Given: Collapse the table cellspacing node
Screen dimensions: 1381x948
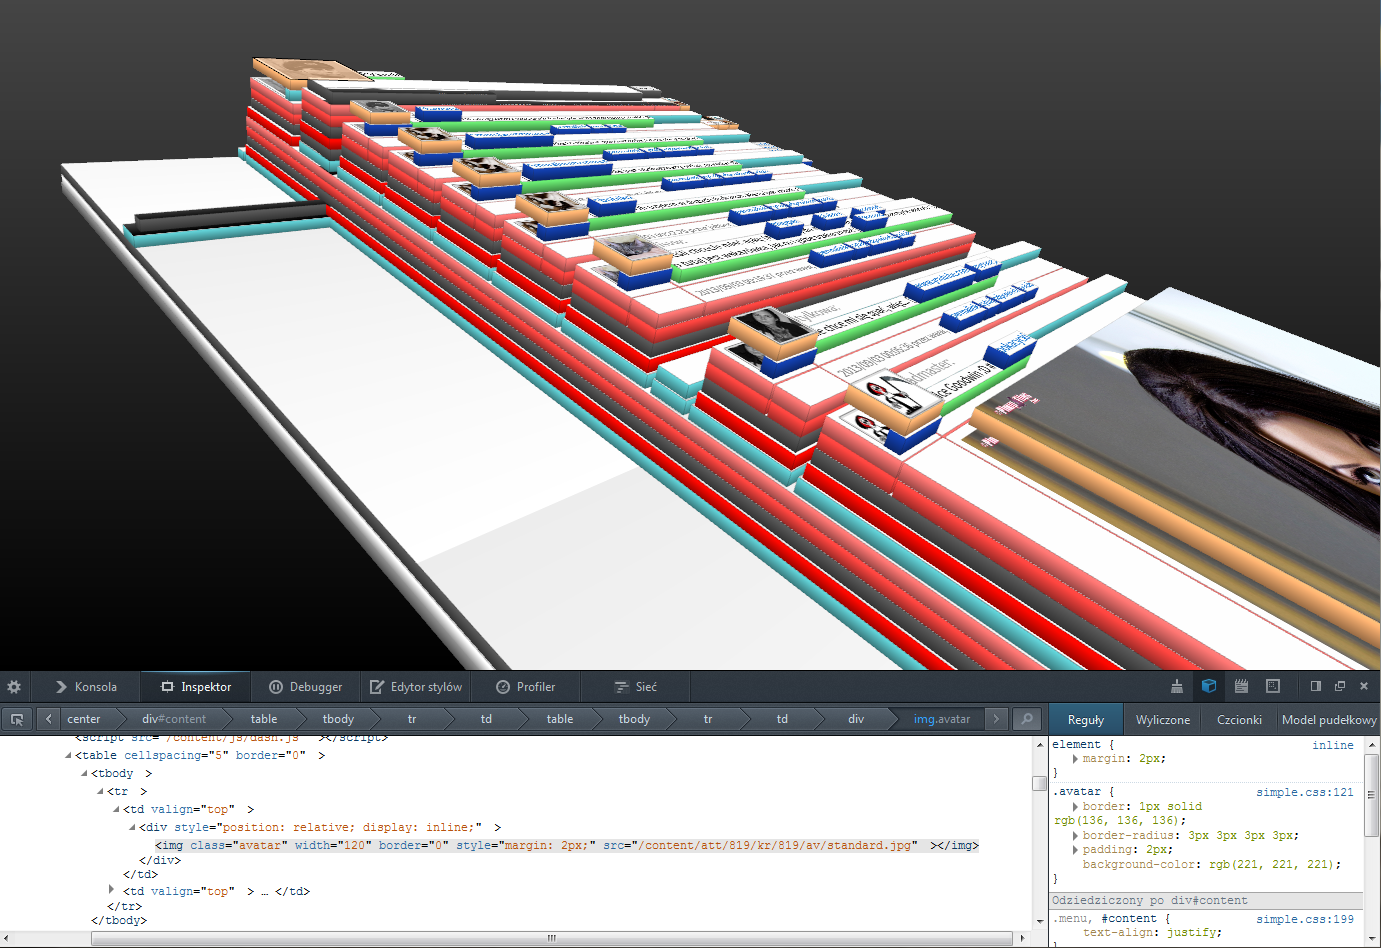Looking at the screenshot, I should (68, 756).
